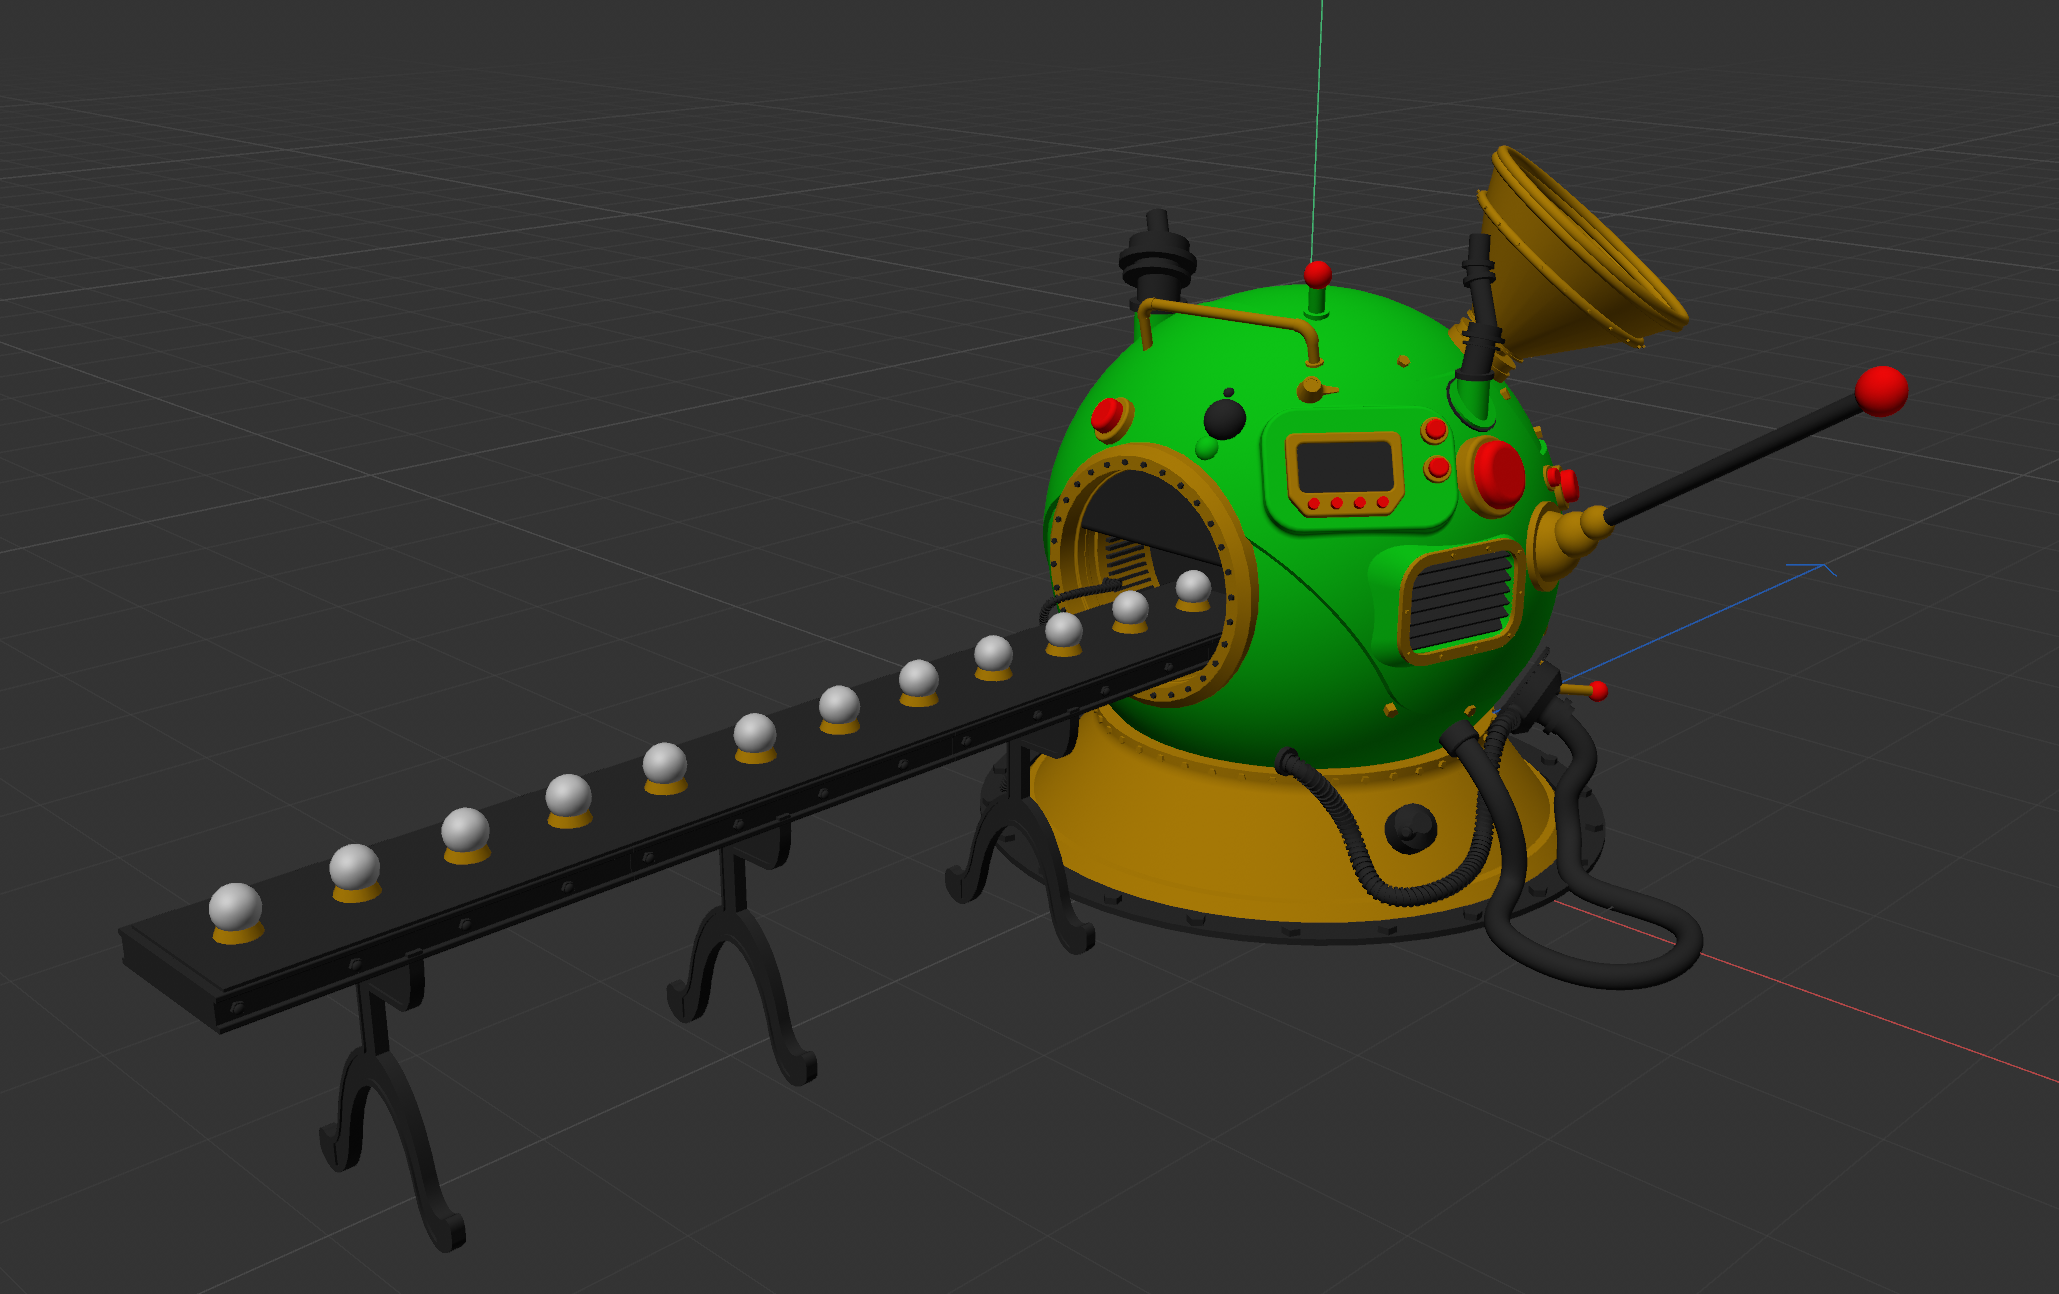
Task: Click the round black knob left of panel
Action: (1224, 418)
